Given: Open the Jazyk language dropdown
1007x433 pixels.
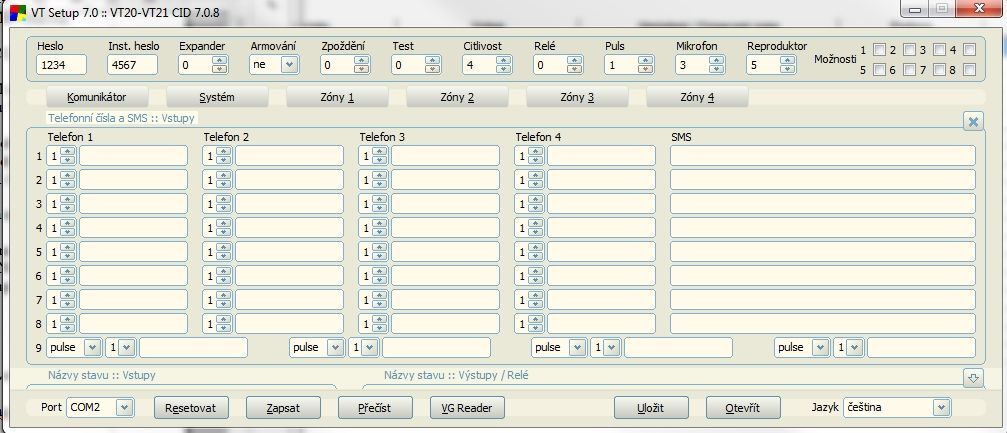Looking at the screenshot, I should pyautogui.click(x=940, y=408).
